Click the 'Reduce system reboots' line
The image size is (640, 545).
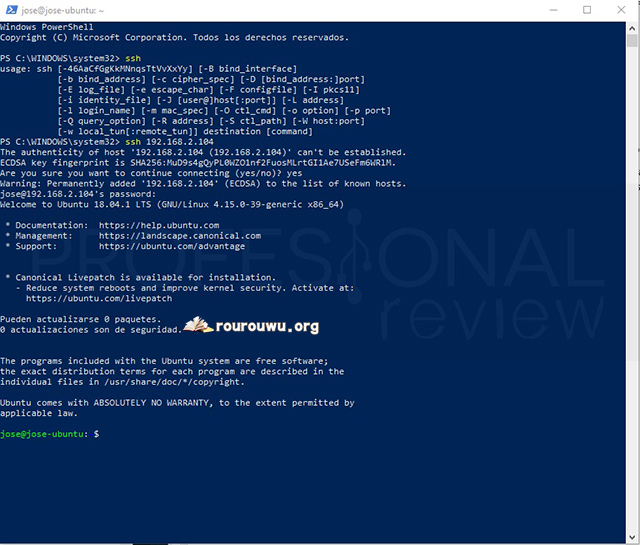[x=185, y=288]
